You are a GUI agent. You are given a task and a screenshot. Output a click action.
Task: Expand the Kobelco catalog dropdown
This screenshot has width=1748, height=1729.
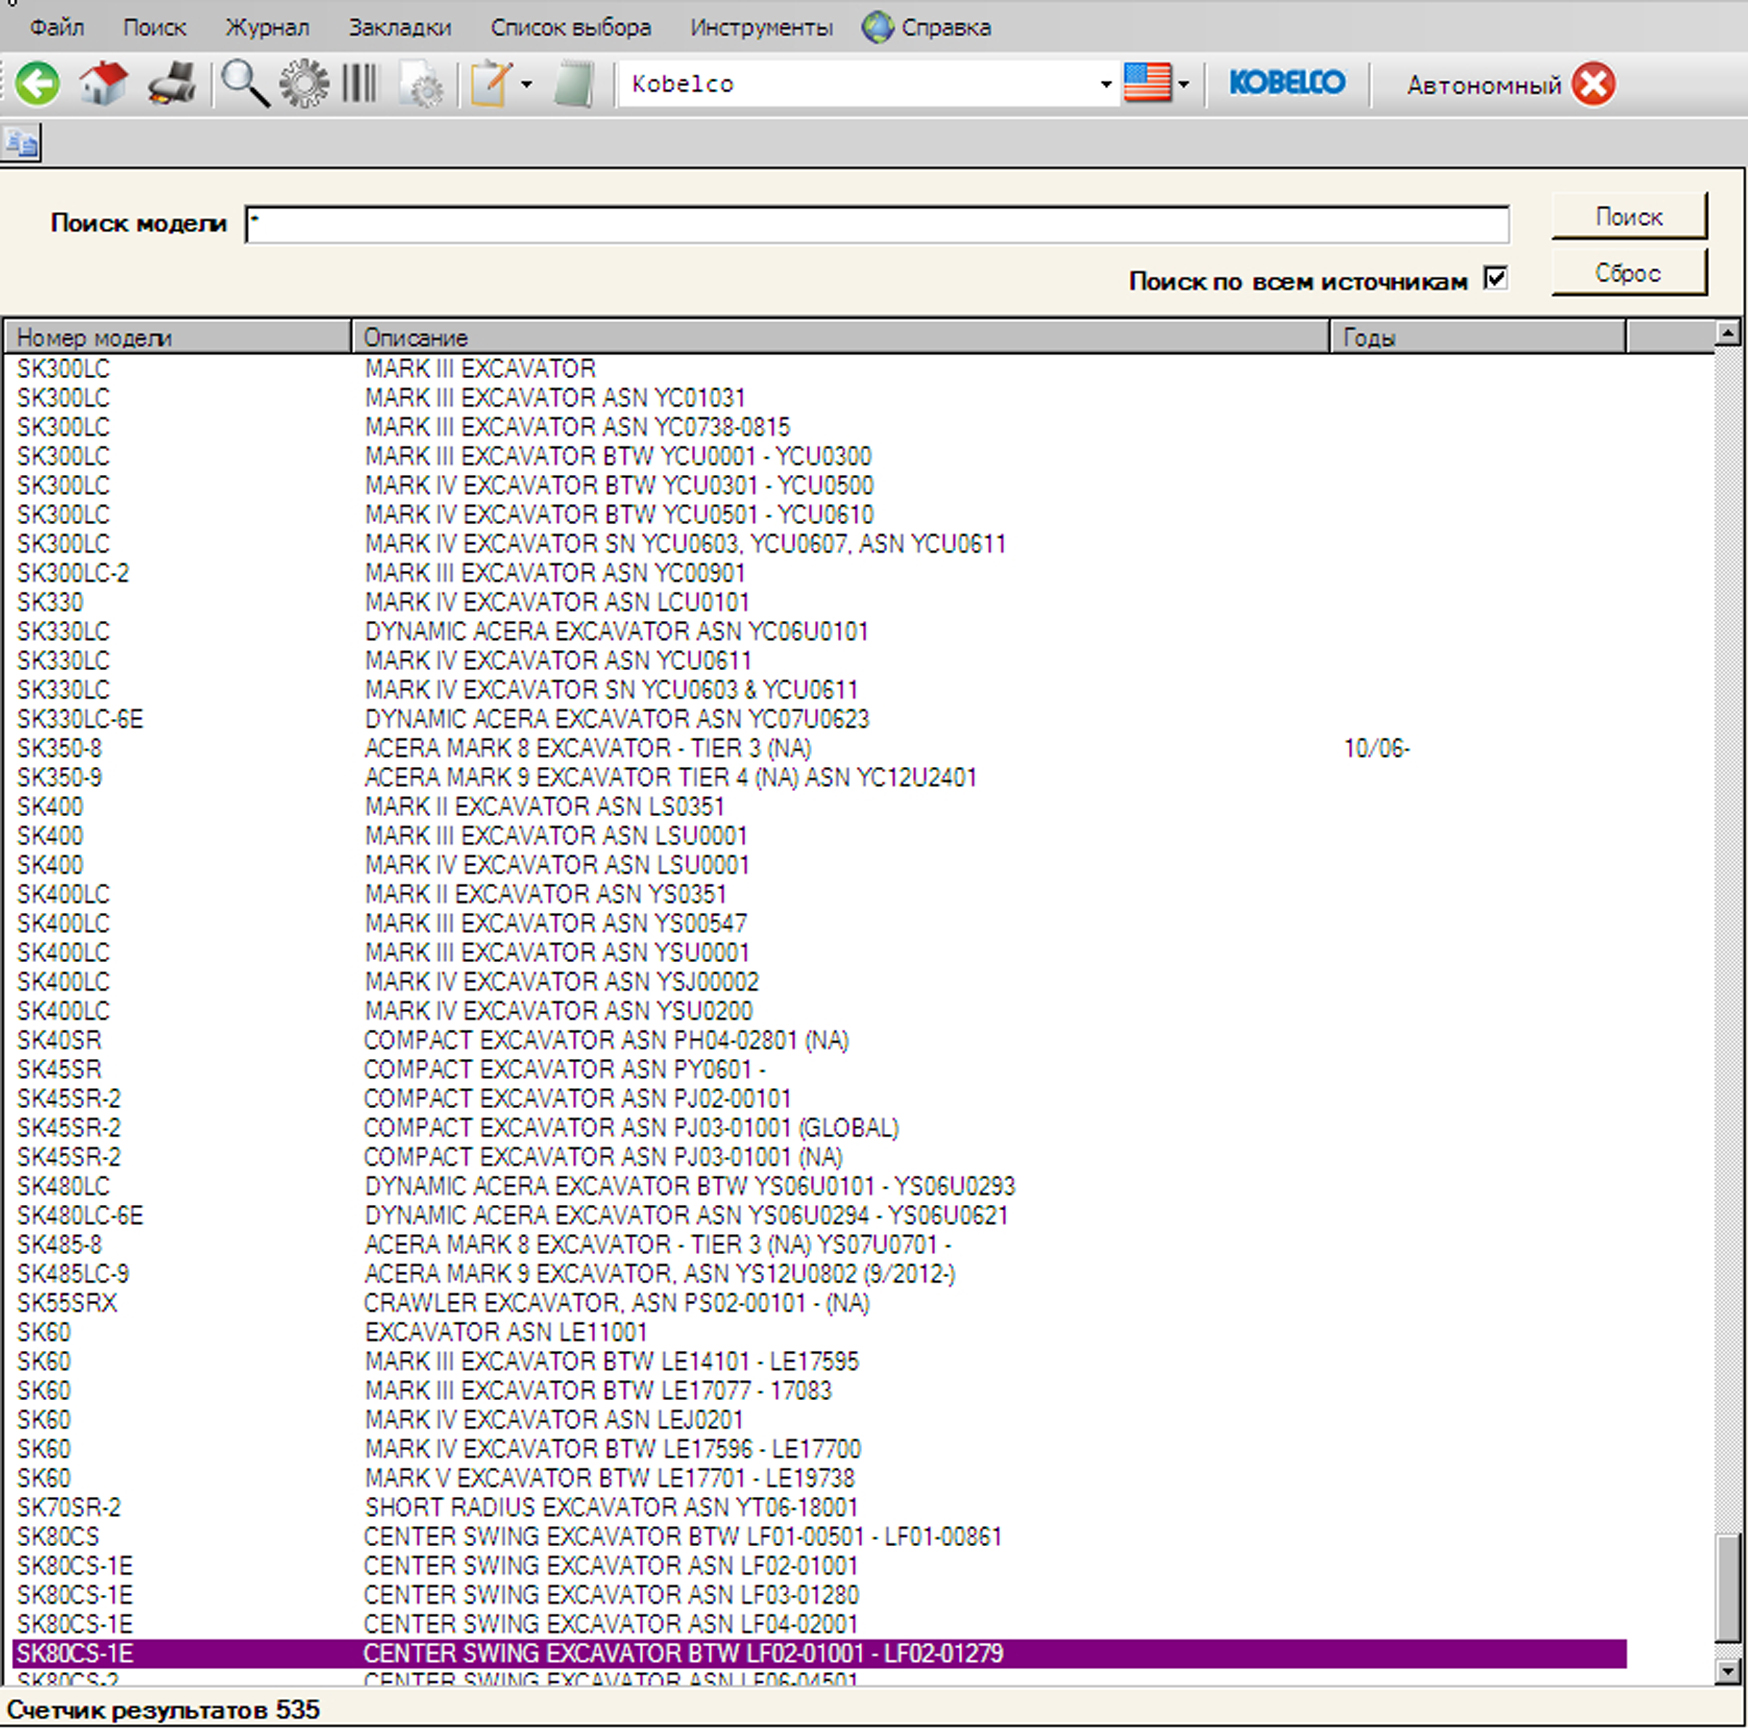pyautogui.click(x=1105, y=84)
